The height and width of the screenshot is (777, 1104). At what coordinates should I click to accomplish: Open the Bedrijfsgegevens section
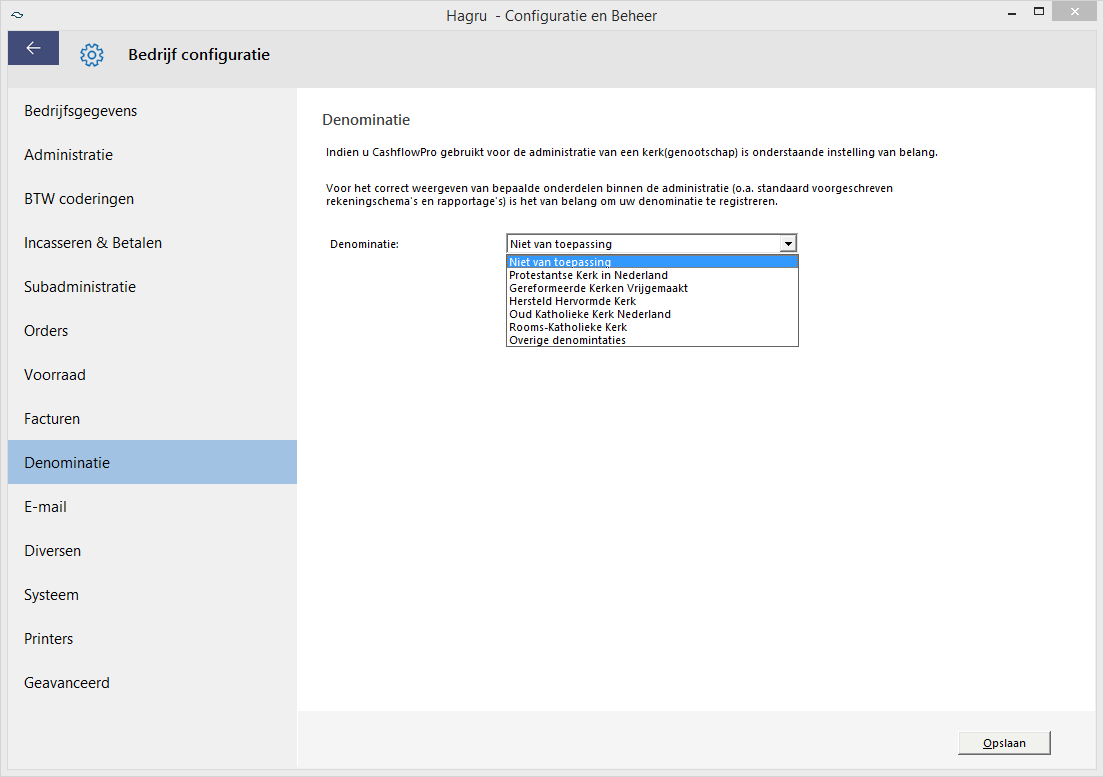(152, 110)
